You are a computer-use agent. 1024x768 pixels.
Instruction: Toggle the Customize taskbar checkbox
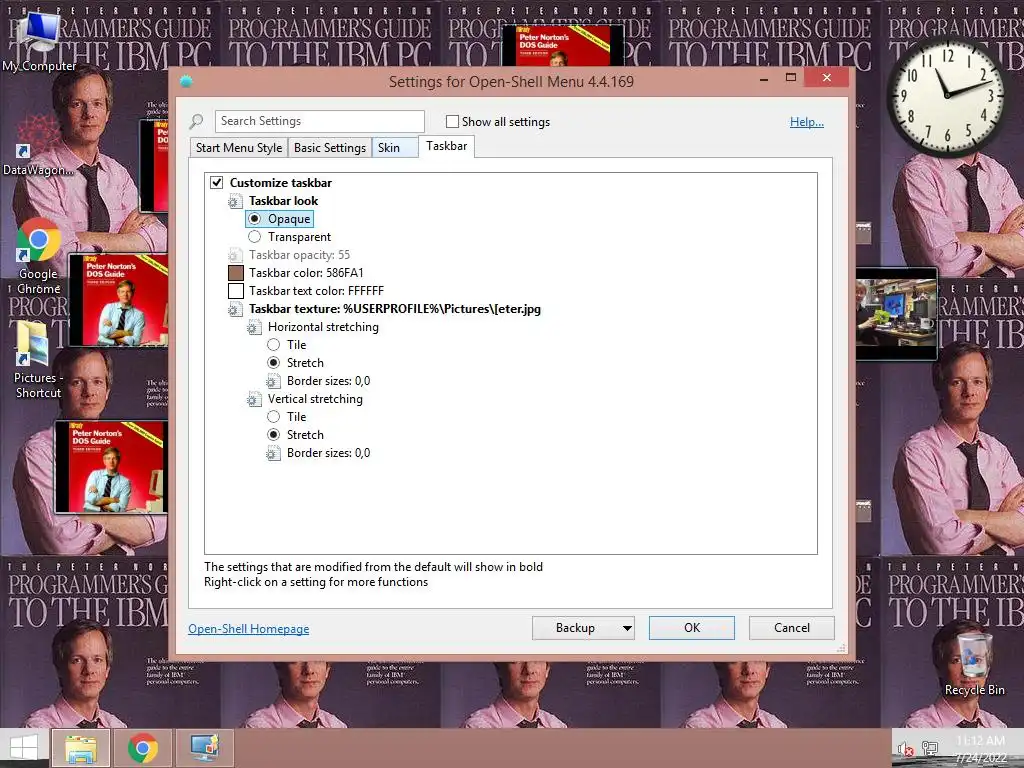217,182
